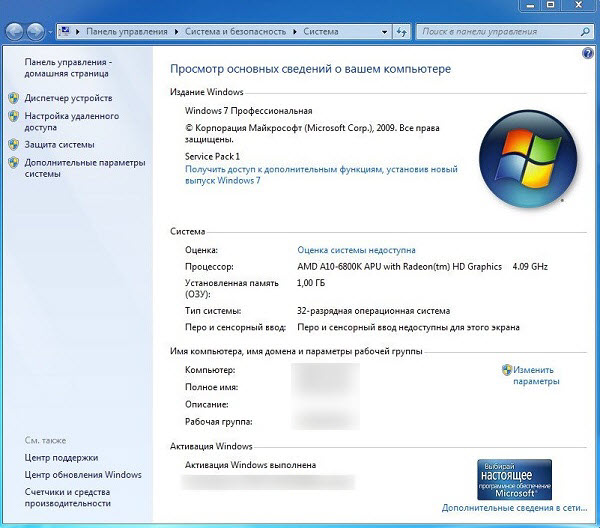Screen dimensions: 600x528
Task: Click the Windows logo image
Action: [528, 160]
